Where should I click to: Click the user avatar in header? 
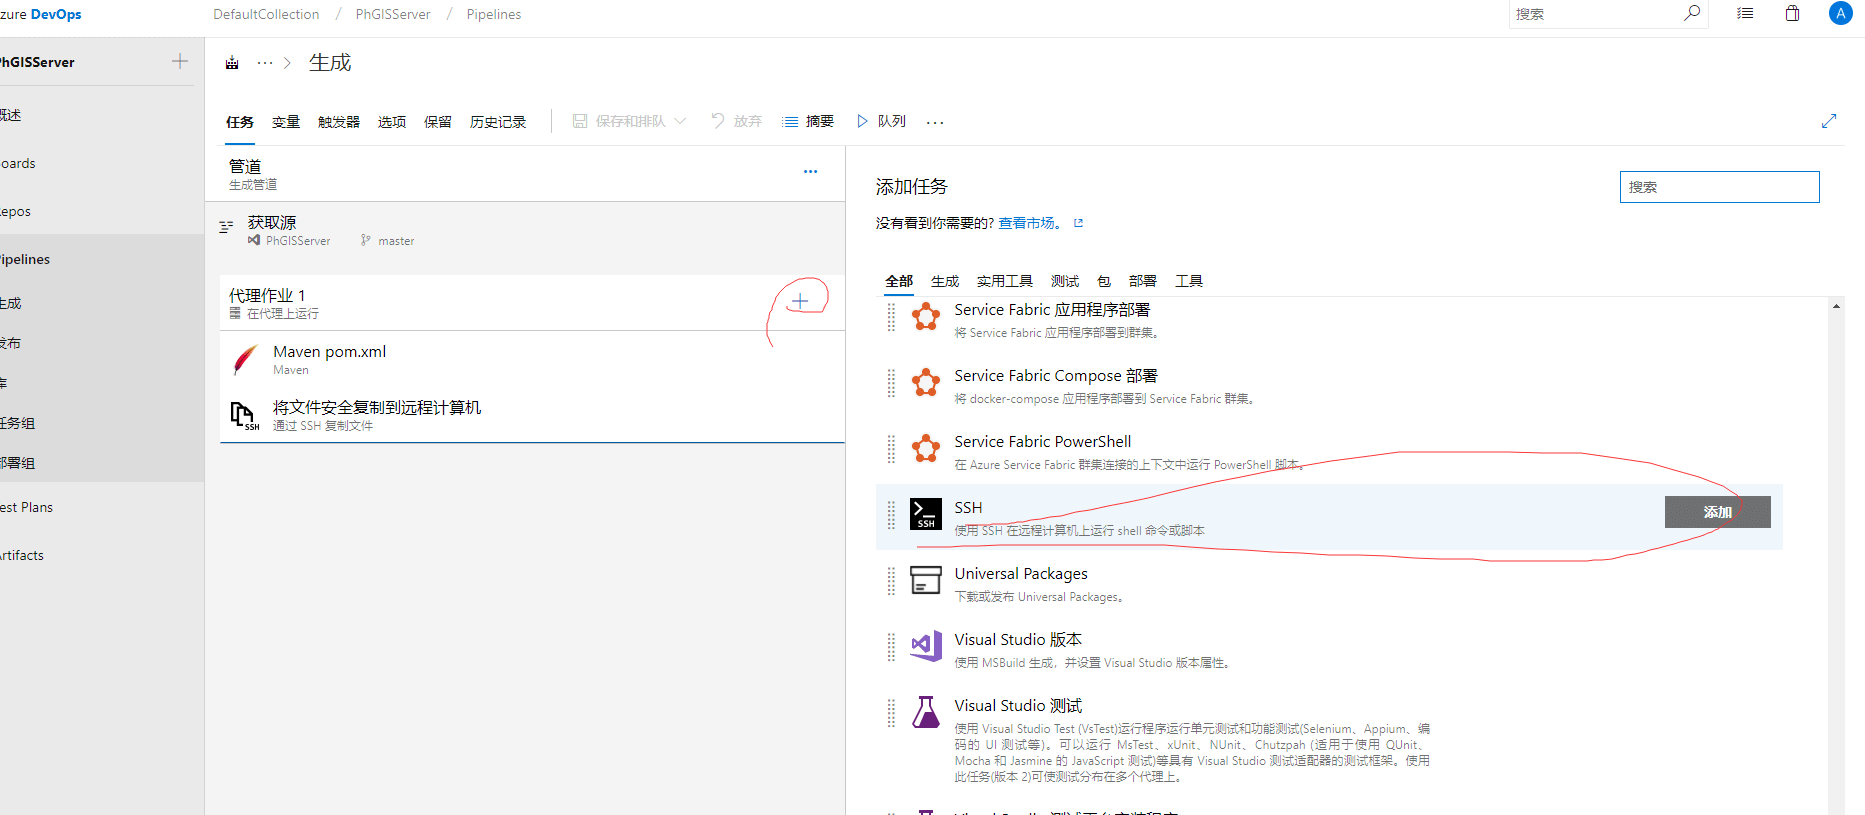click(1839, 14)
